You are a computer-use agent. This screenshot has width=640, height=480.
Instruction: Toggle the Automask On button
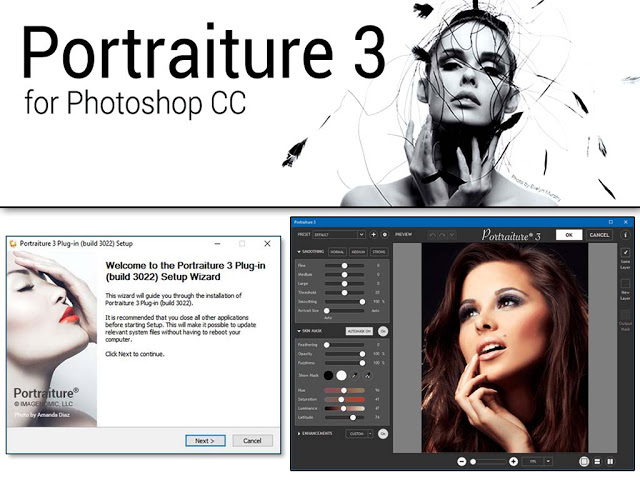359,331
